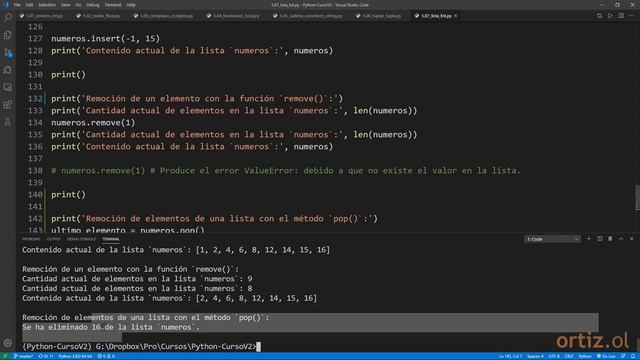This screenshot has height=360, width=640.
Task: Maximize the terminal panel with chevron up
Action: click(x=621, y=239)
